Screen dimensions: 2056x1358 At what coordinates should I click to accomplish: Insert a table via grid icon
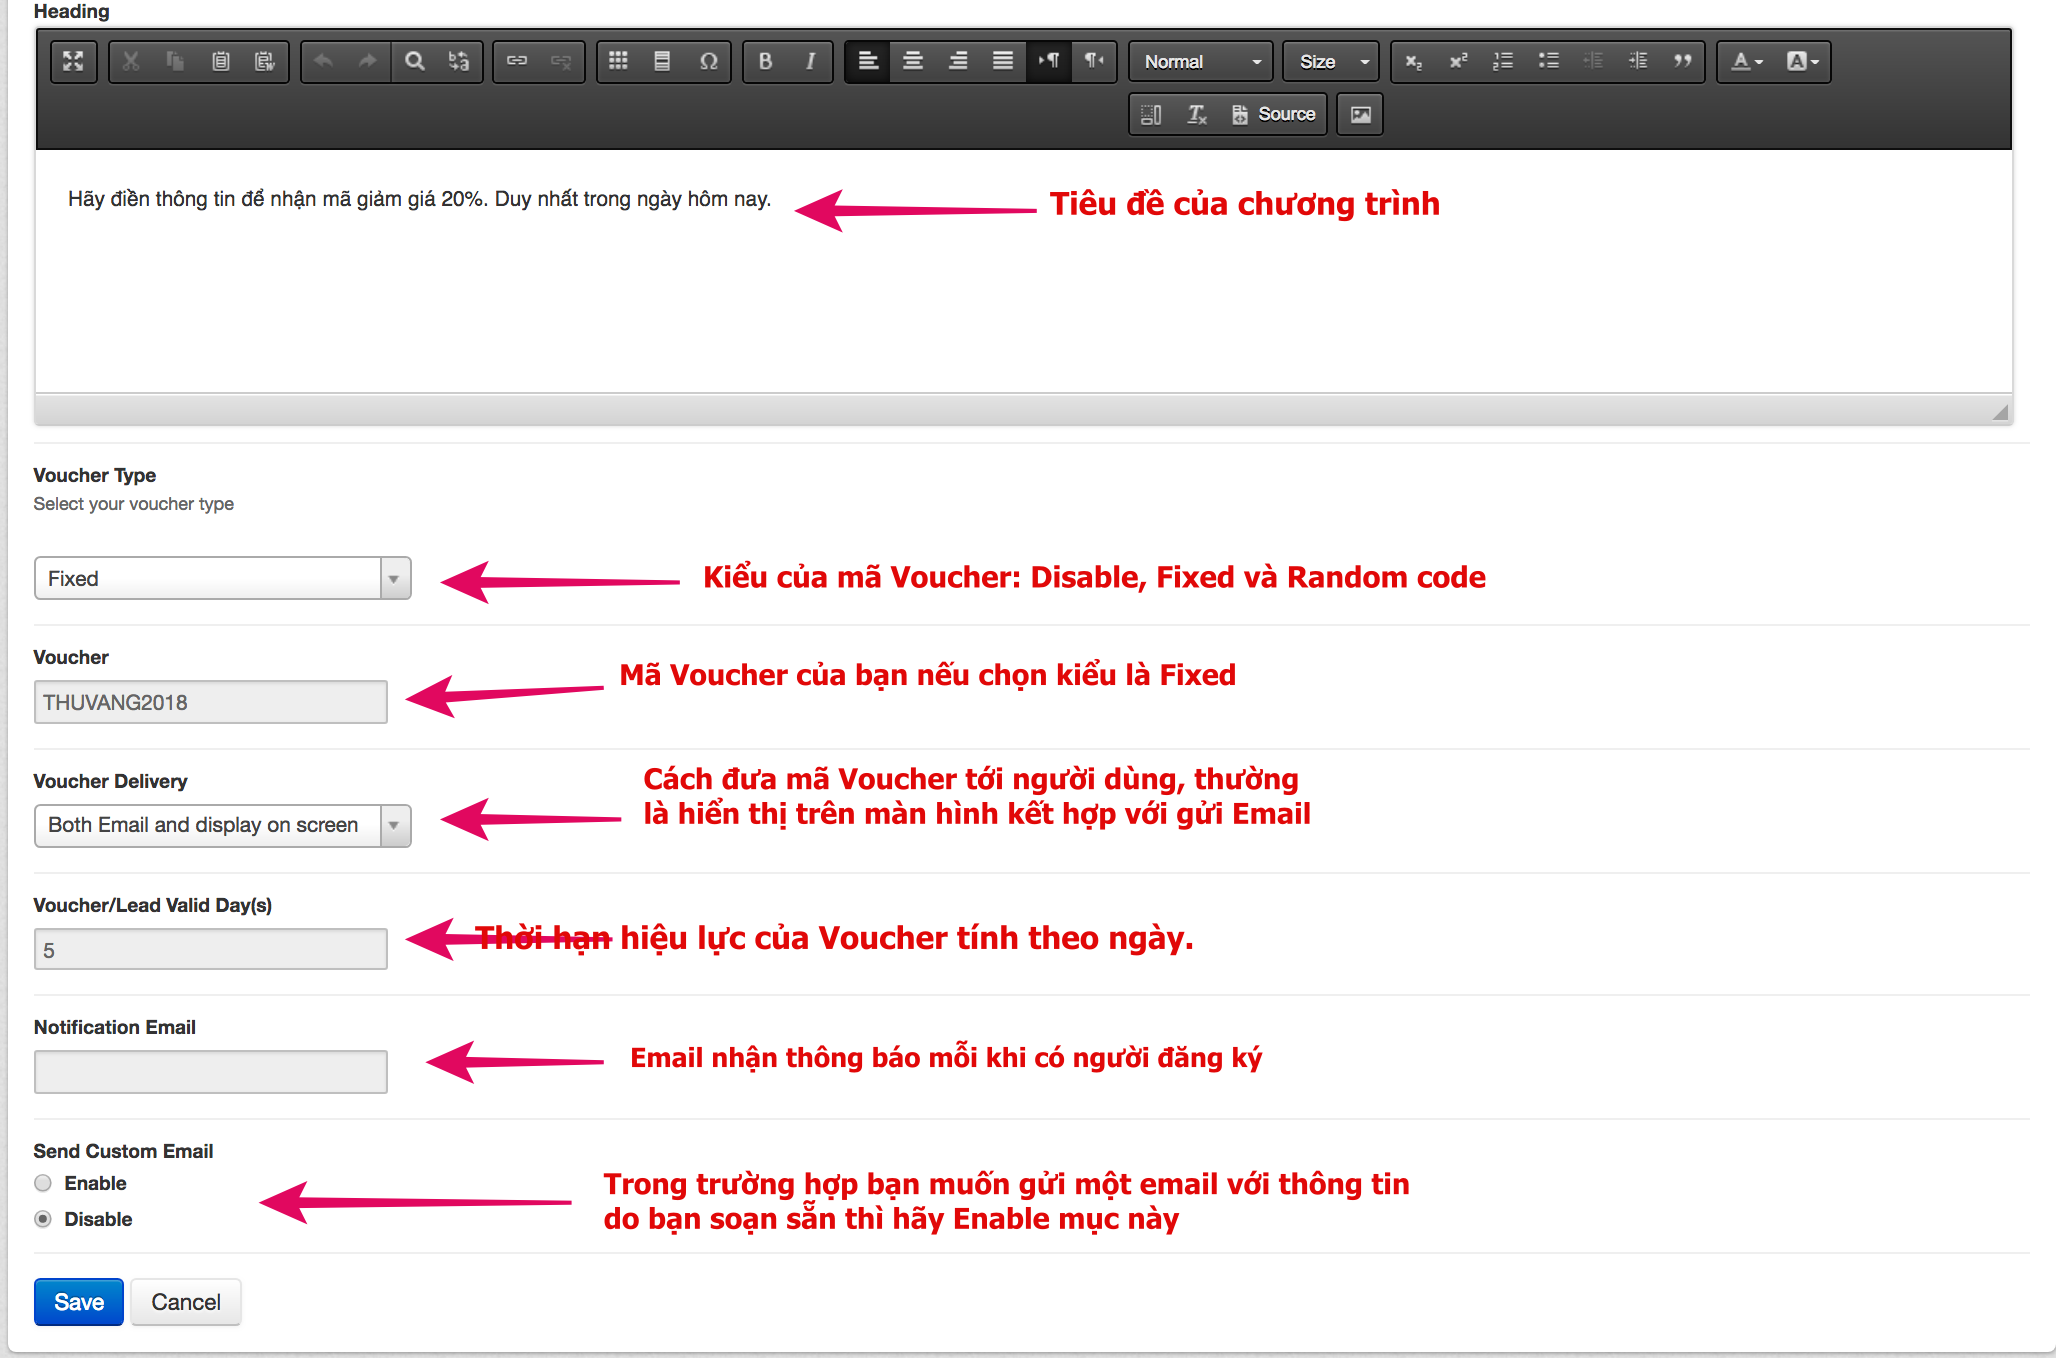(618, 61)
